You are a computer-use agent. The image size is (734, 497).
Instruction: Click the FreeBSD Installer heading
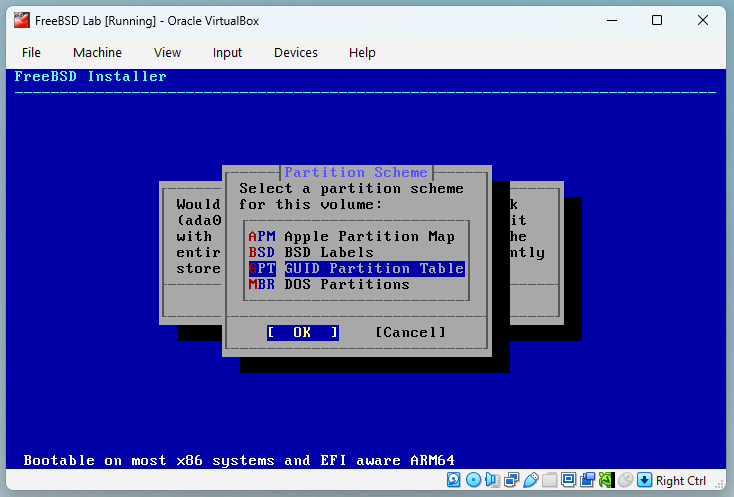coord(90,76)
